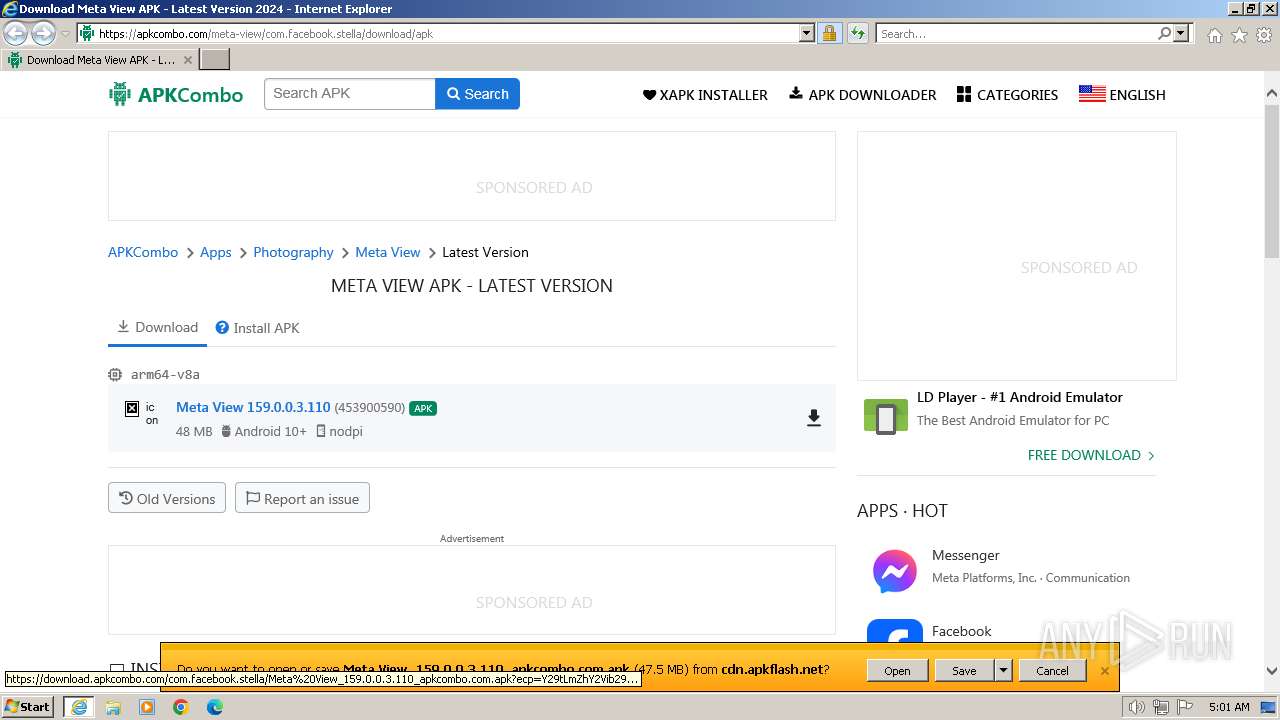Expand the search provider dropdown arrow
This screenshot has height=720, width=1280.
(x=1181, y=33)
